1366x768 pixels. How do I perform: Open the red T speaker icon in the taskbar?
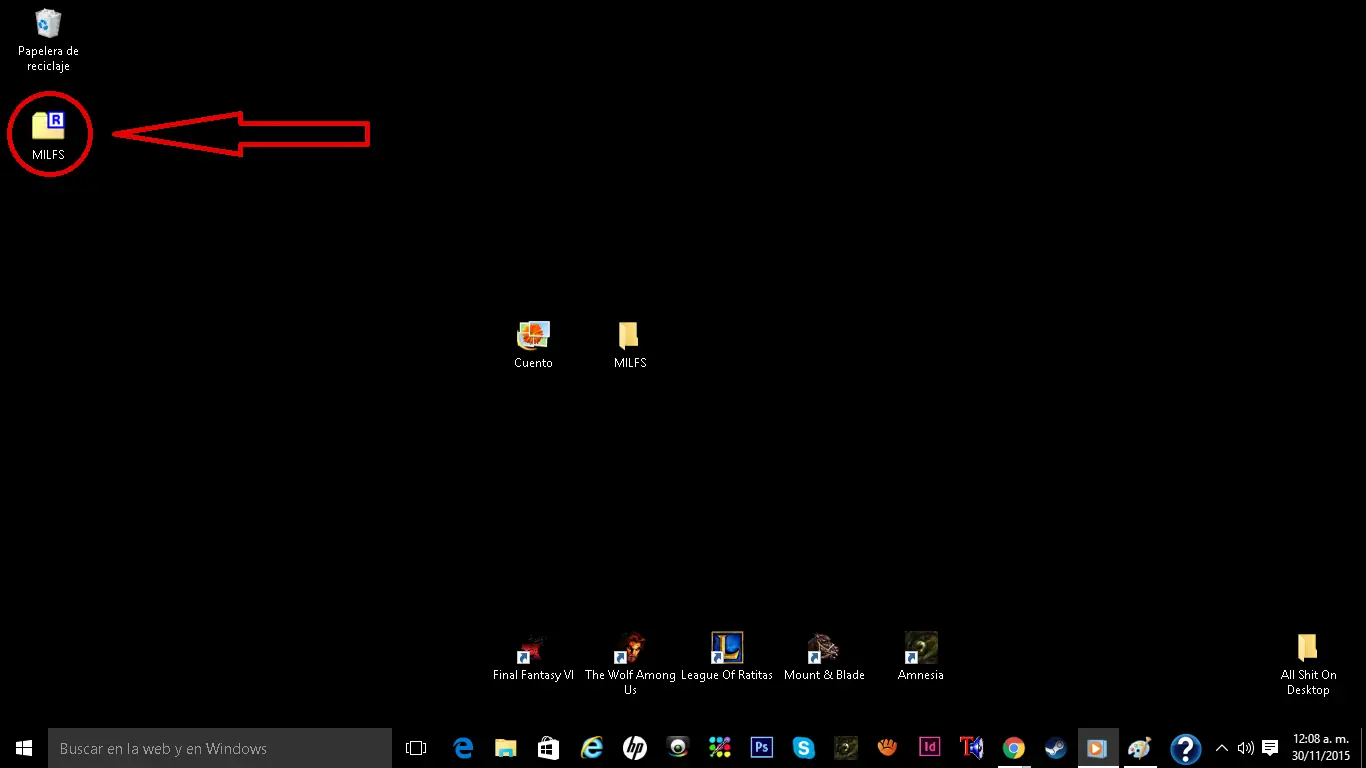[972, 748]
